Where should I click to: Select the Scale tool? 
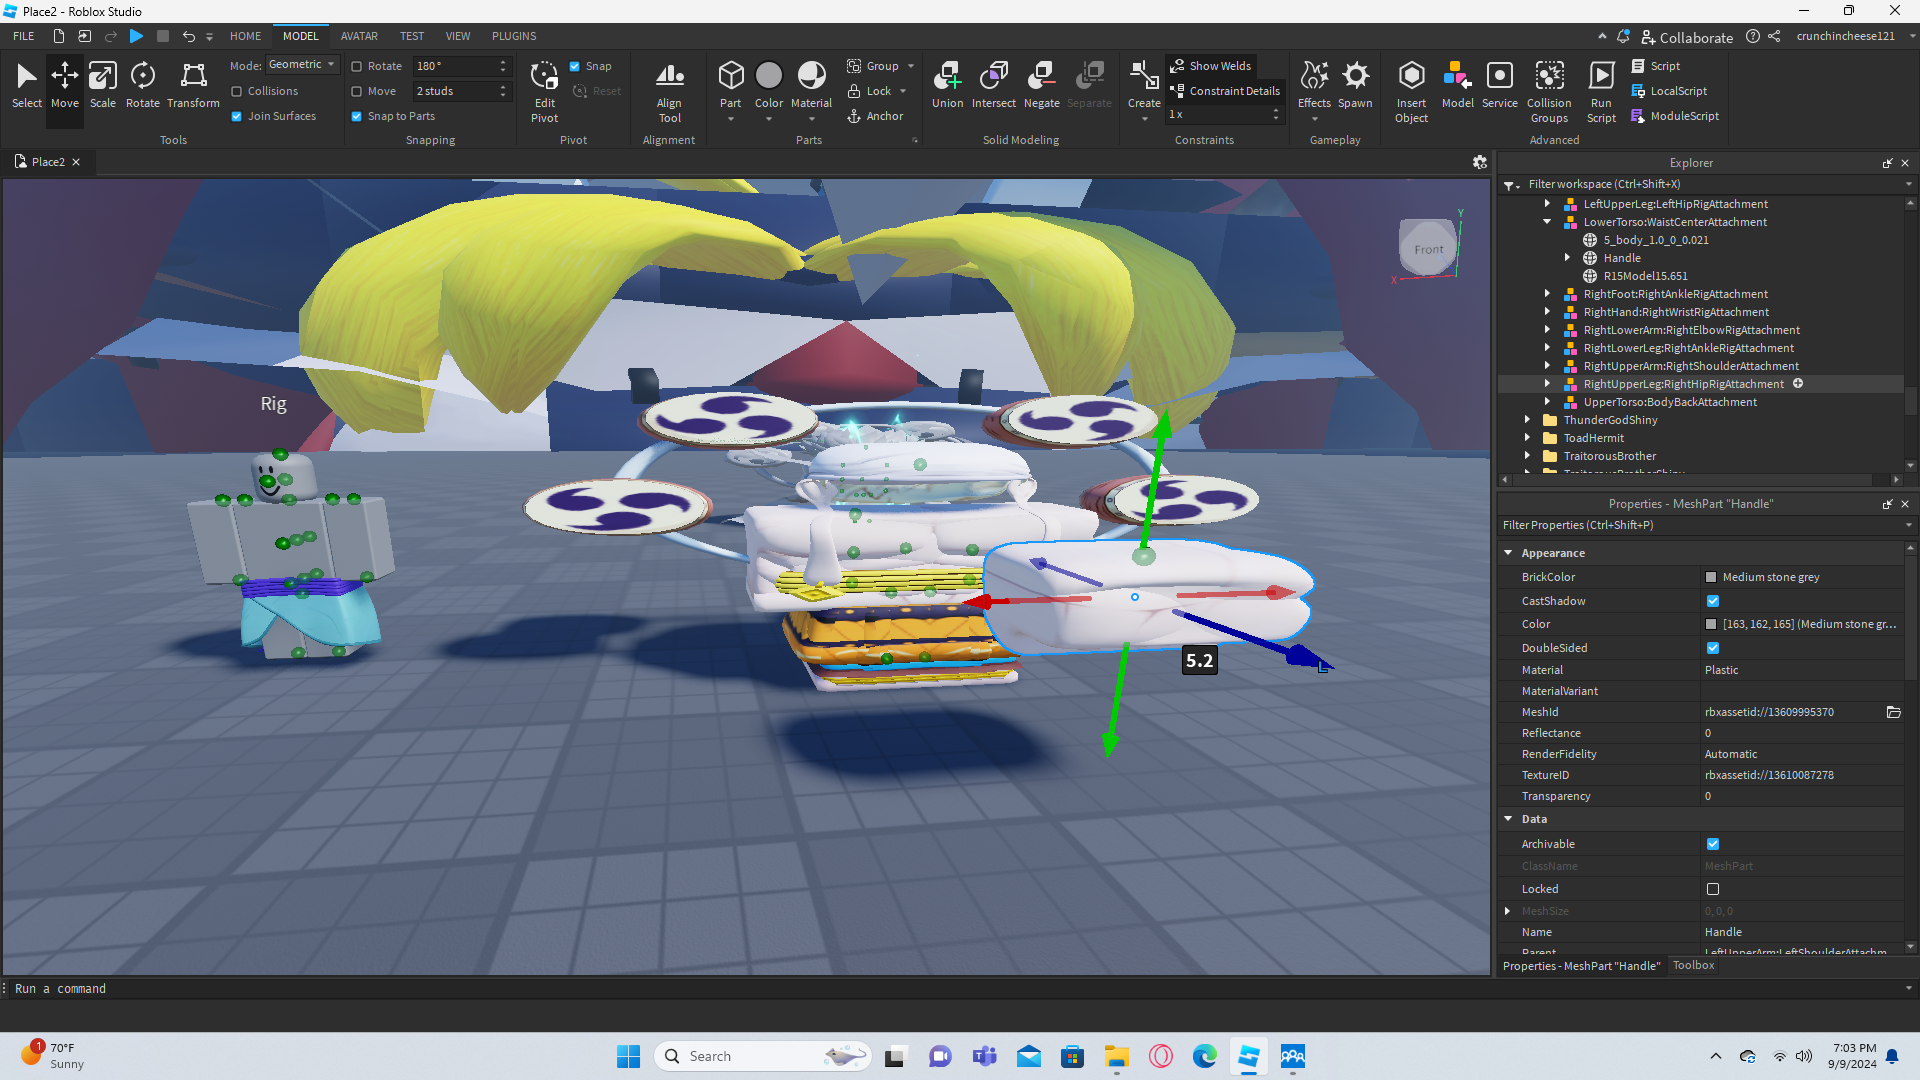pos(102,84)
